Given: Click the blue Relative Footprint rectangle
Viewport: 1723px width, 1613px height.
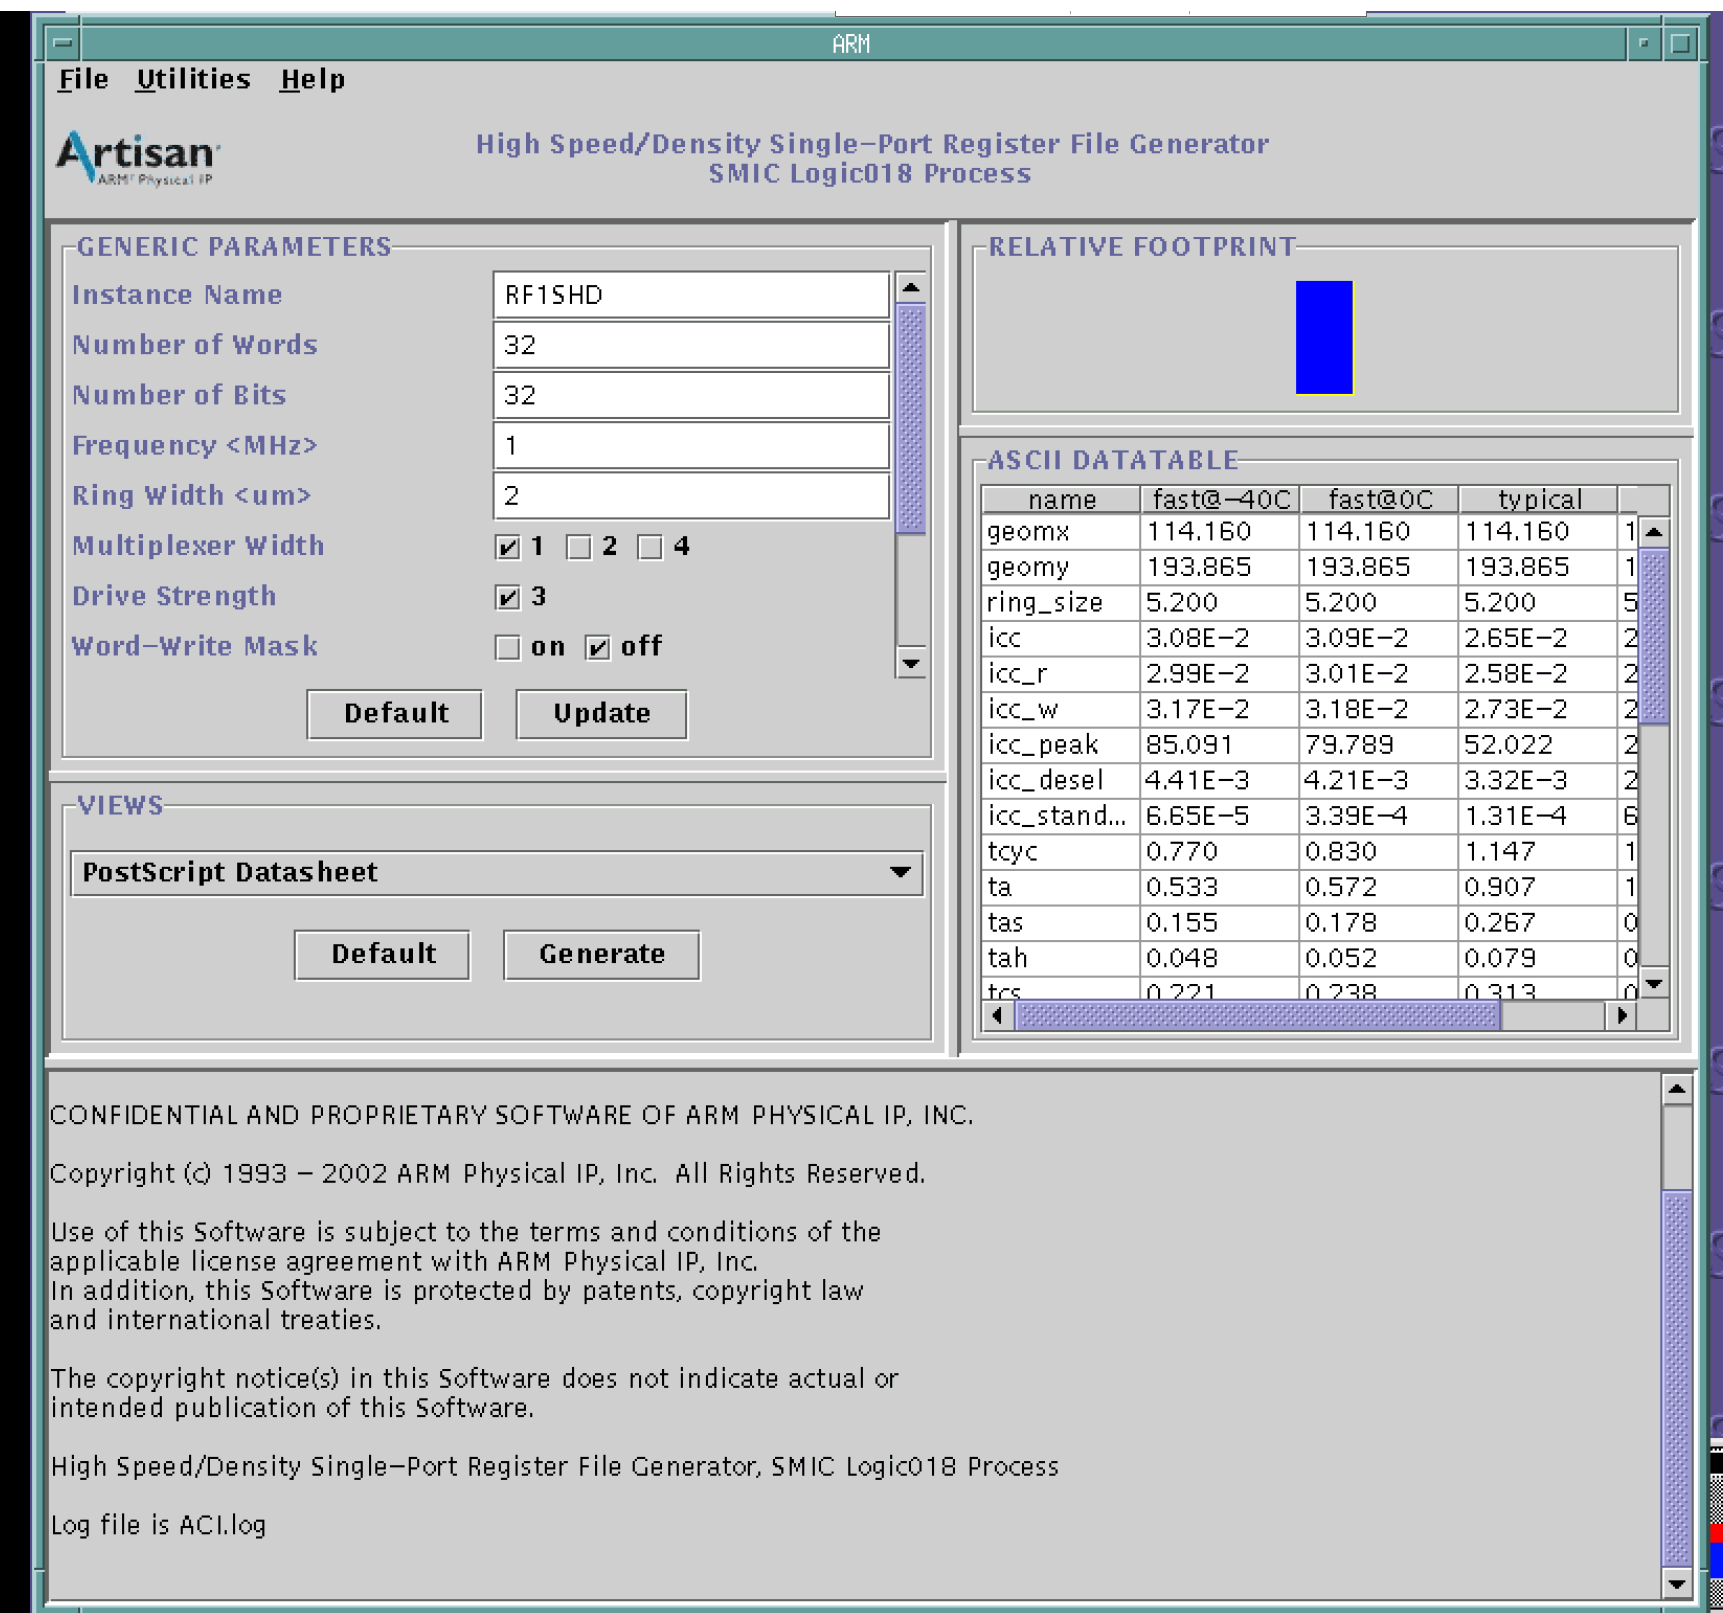Looking at the screenshot, I should [1325, 338].
